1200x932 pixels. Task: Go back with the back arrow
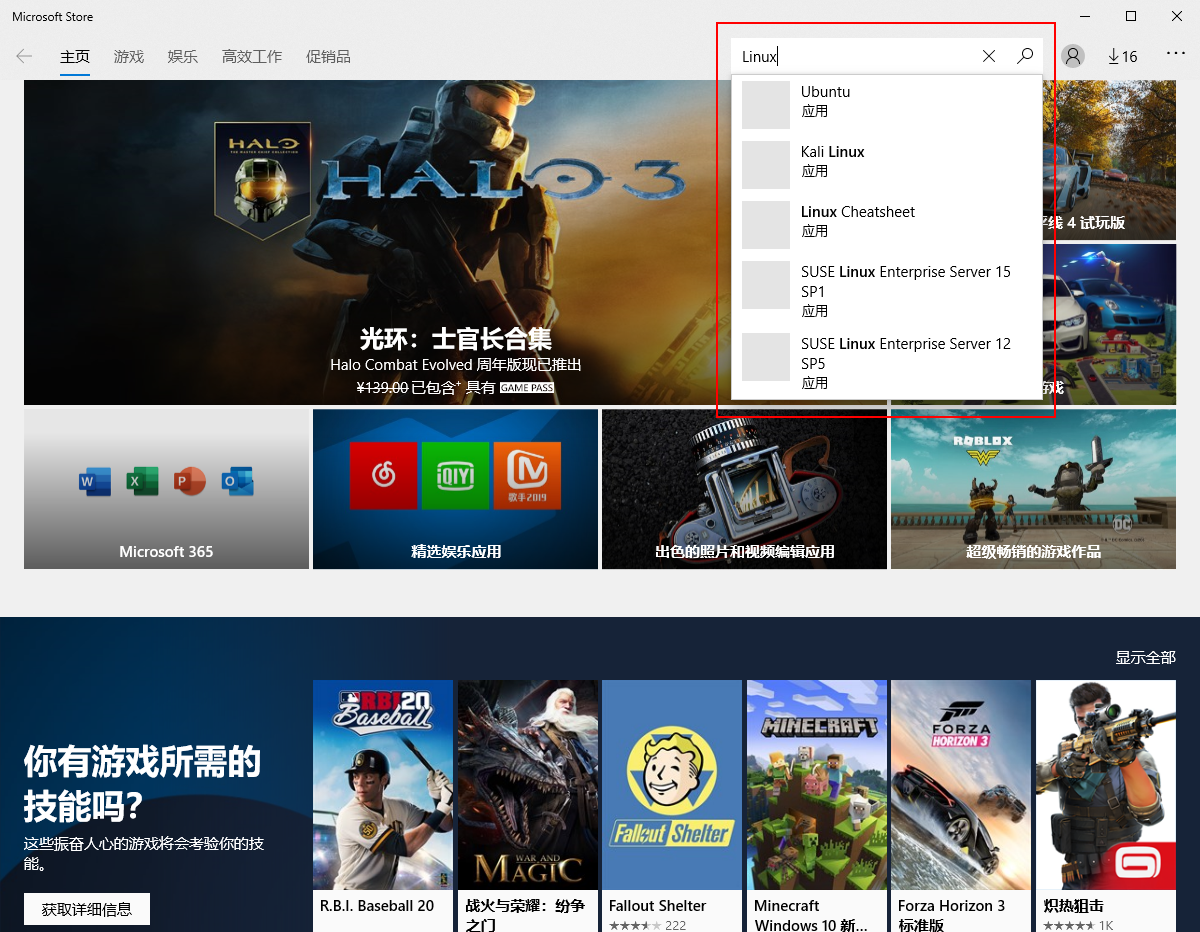tap(24, 56)
